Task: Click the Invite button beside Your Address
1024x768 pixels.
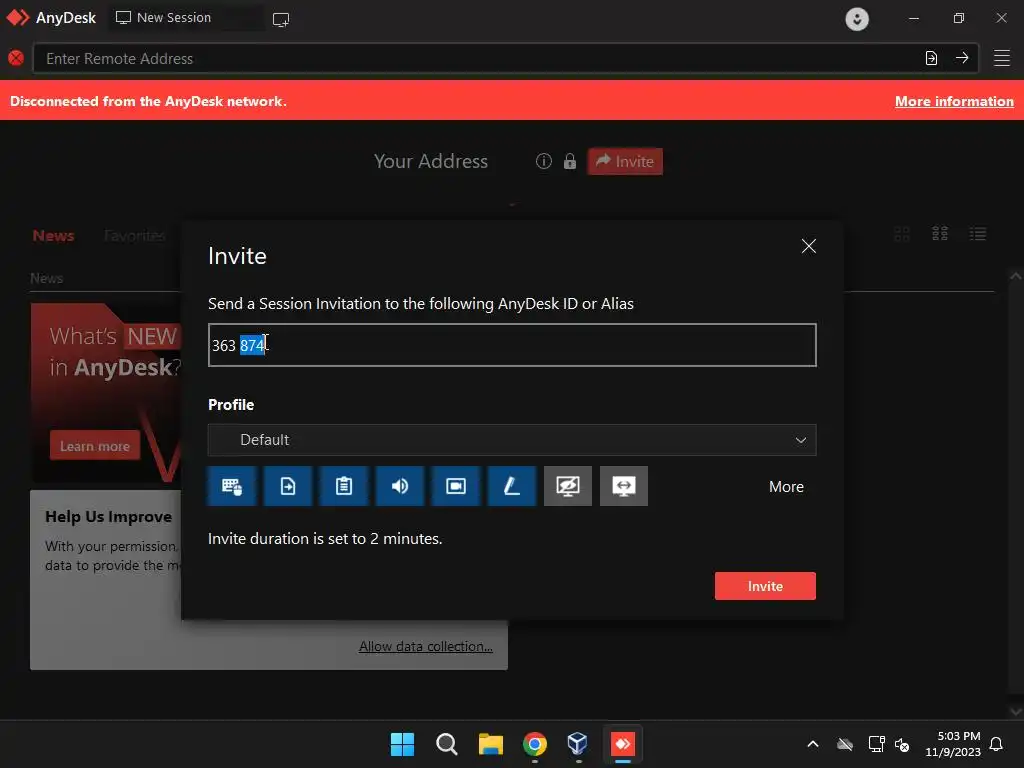Action: (x=625, y=161)
